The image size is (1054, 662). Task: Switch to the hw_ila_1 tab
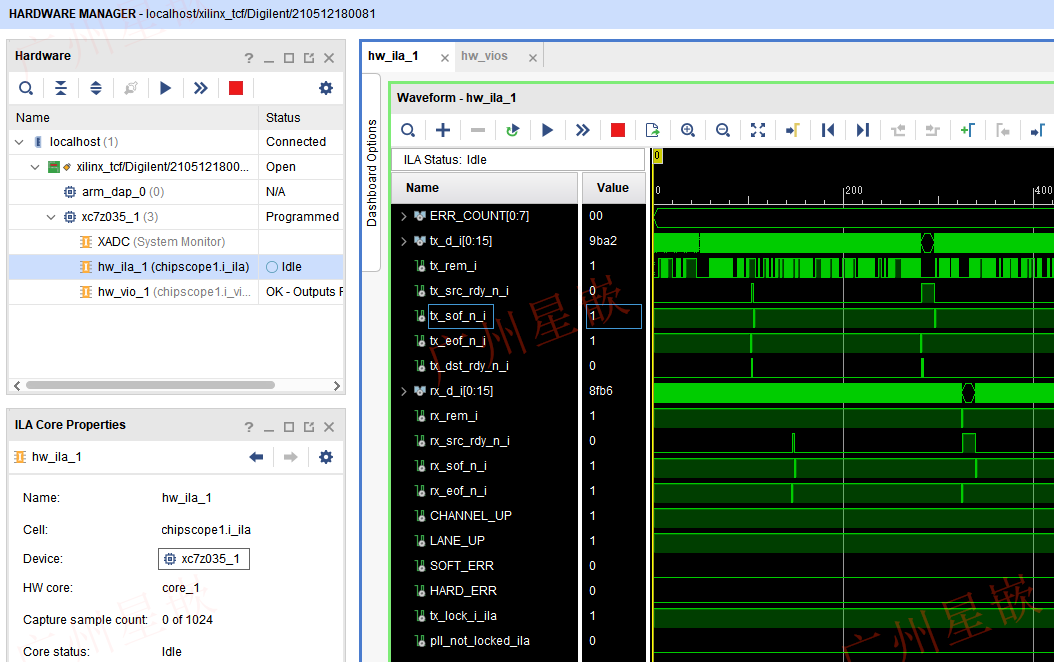tap(393, 56)
